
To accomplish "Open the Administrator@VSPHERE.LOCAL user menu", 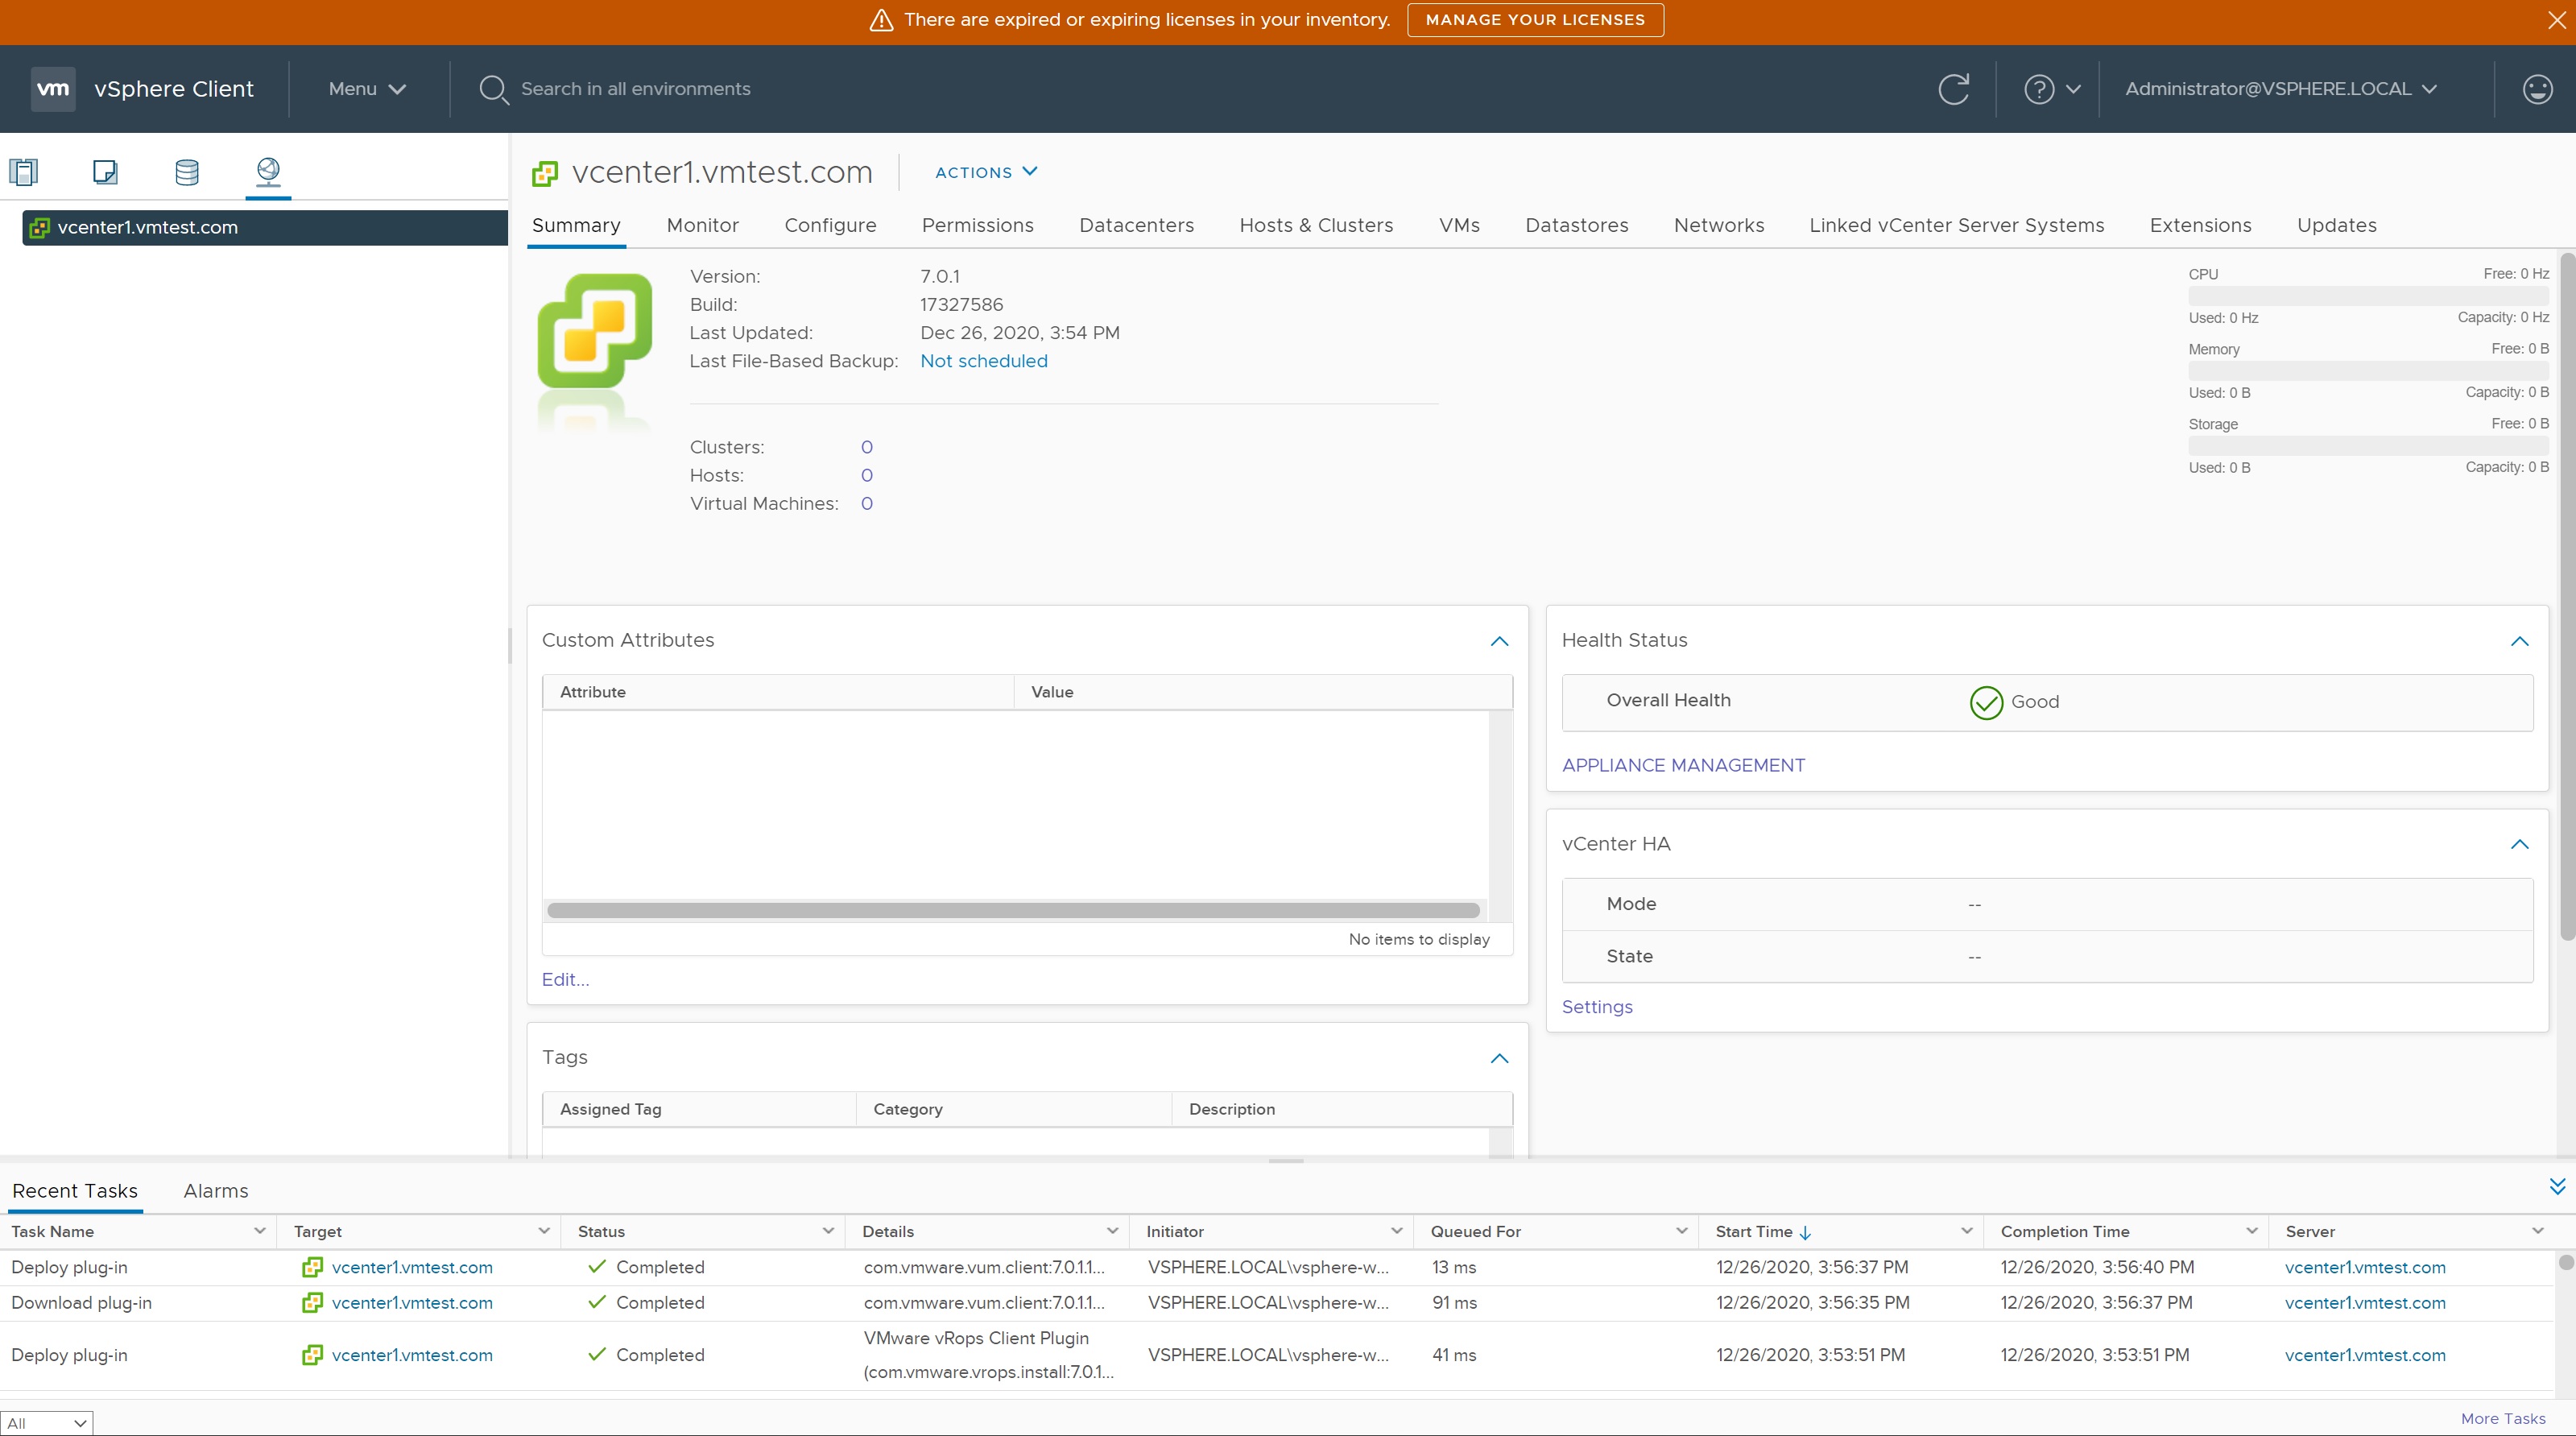I will tap(2281, 89).
